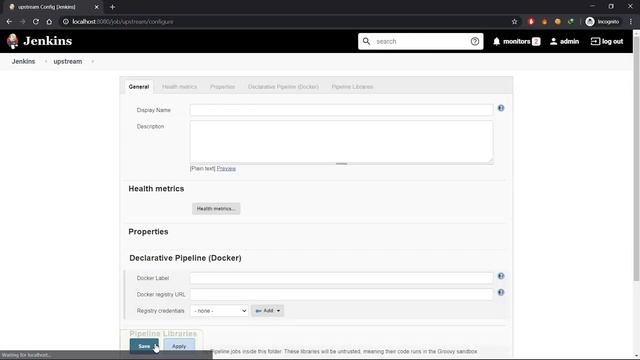Click the Apply button
The height and width of the screenshot is (360, 640).
click(179, 346)
